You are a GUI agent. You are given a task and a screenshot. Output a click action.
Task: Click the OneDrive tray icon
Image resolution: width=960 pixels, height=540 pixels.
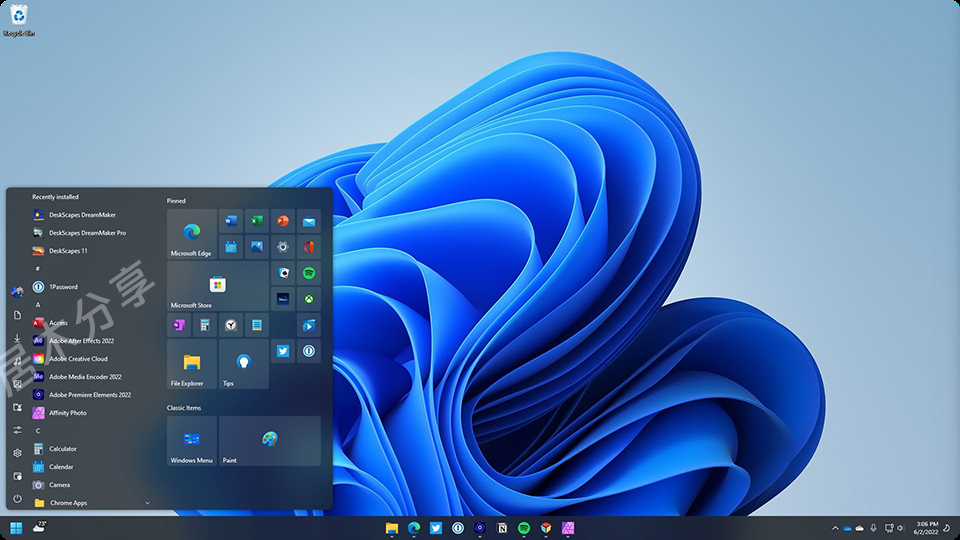coord(847,528)
